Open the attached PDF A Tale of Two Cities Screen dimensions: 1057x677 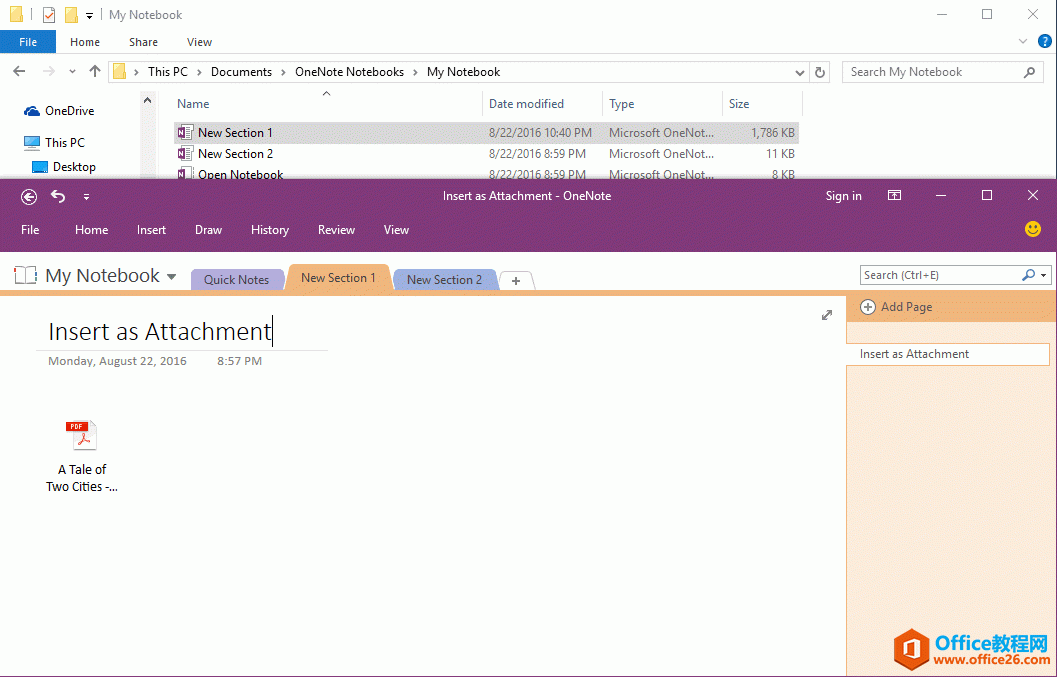point(81,434)
